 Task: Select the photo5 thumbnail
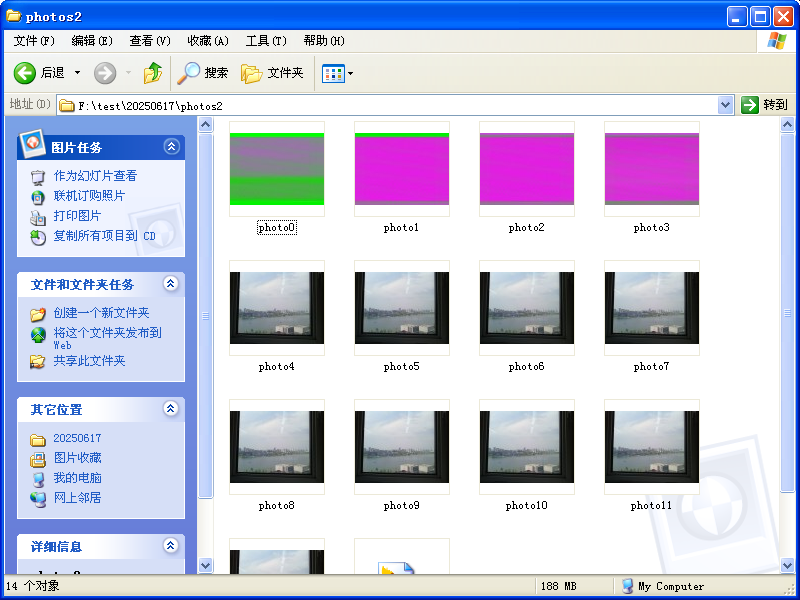[402, 308]
